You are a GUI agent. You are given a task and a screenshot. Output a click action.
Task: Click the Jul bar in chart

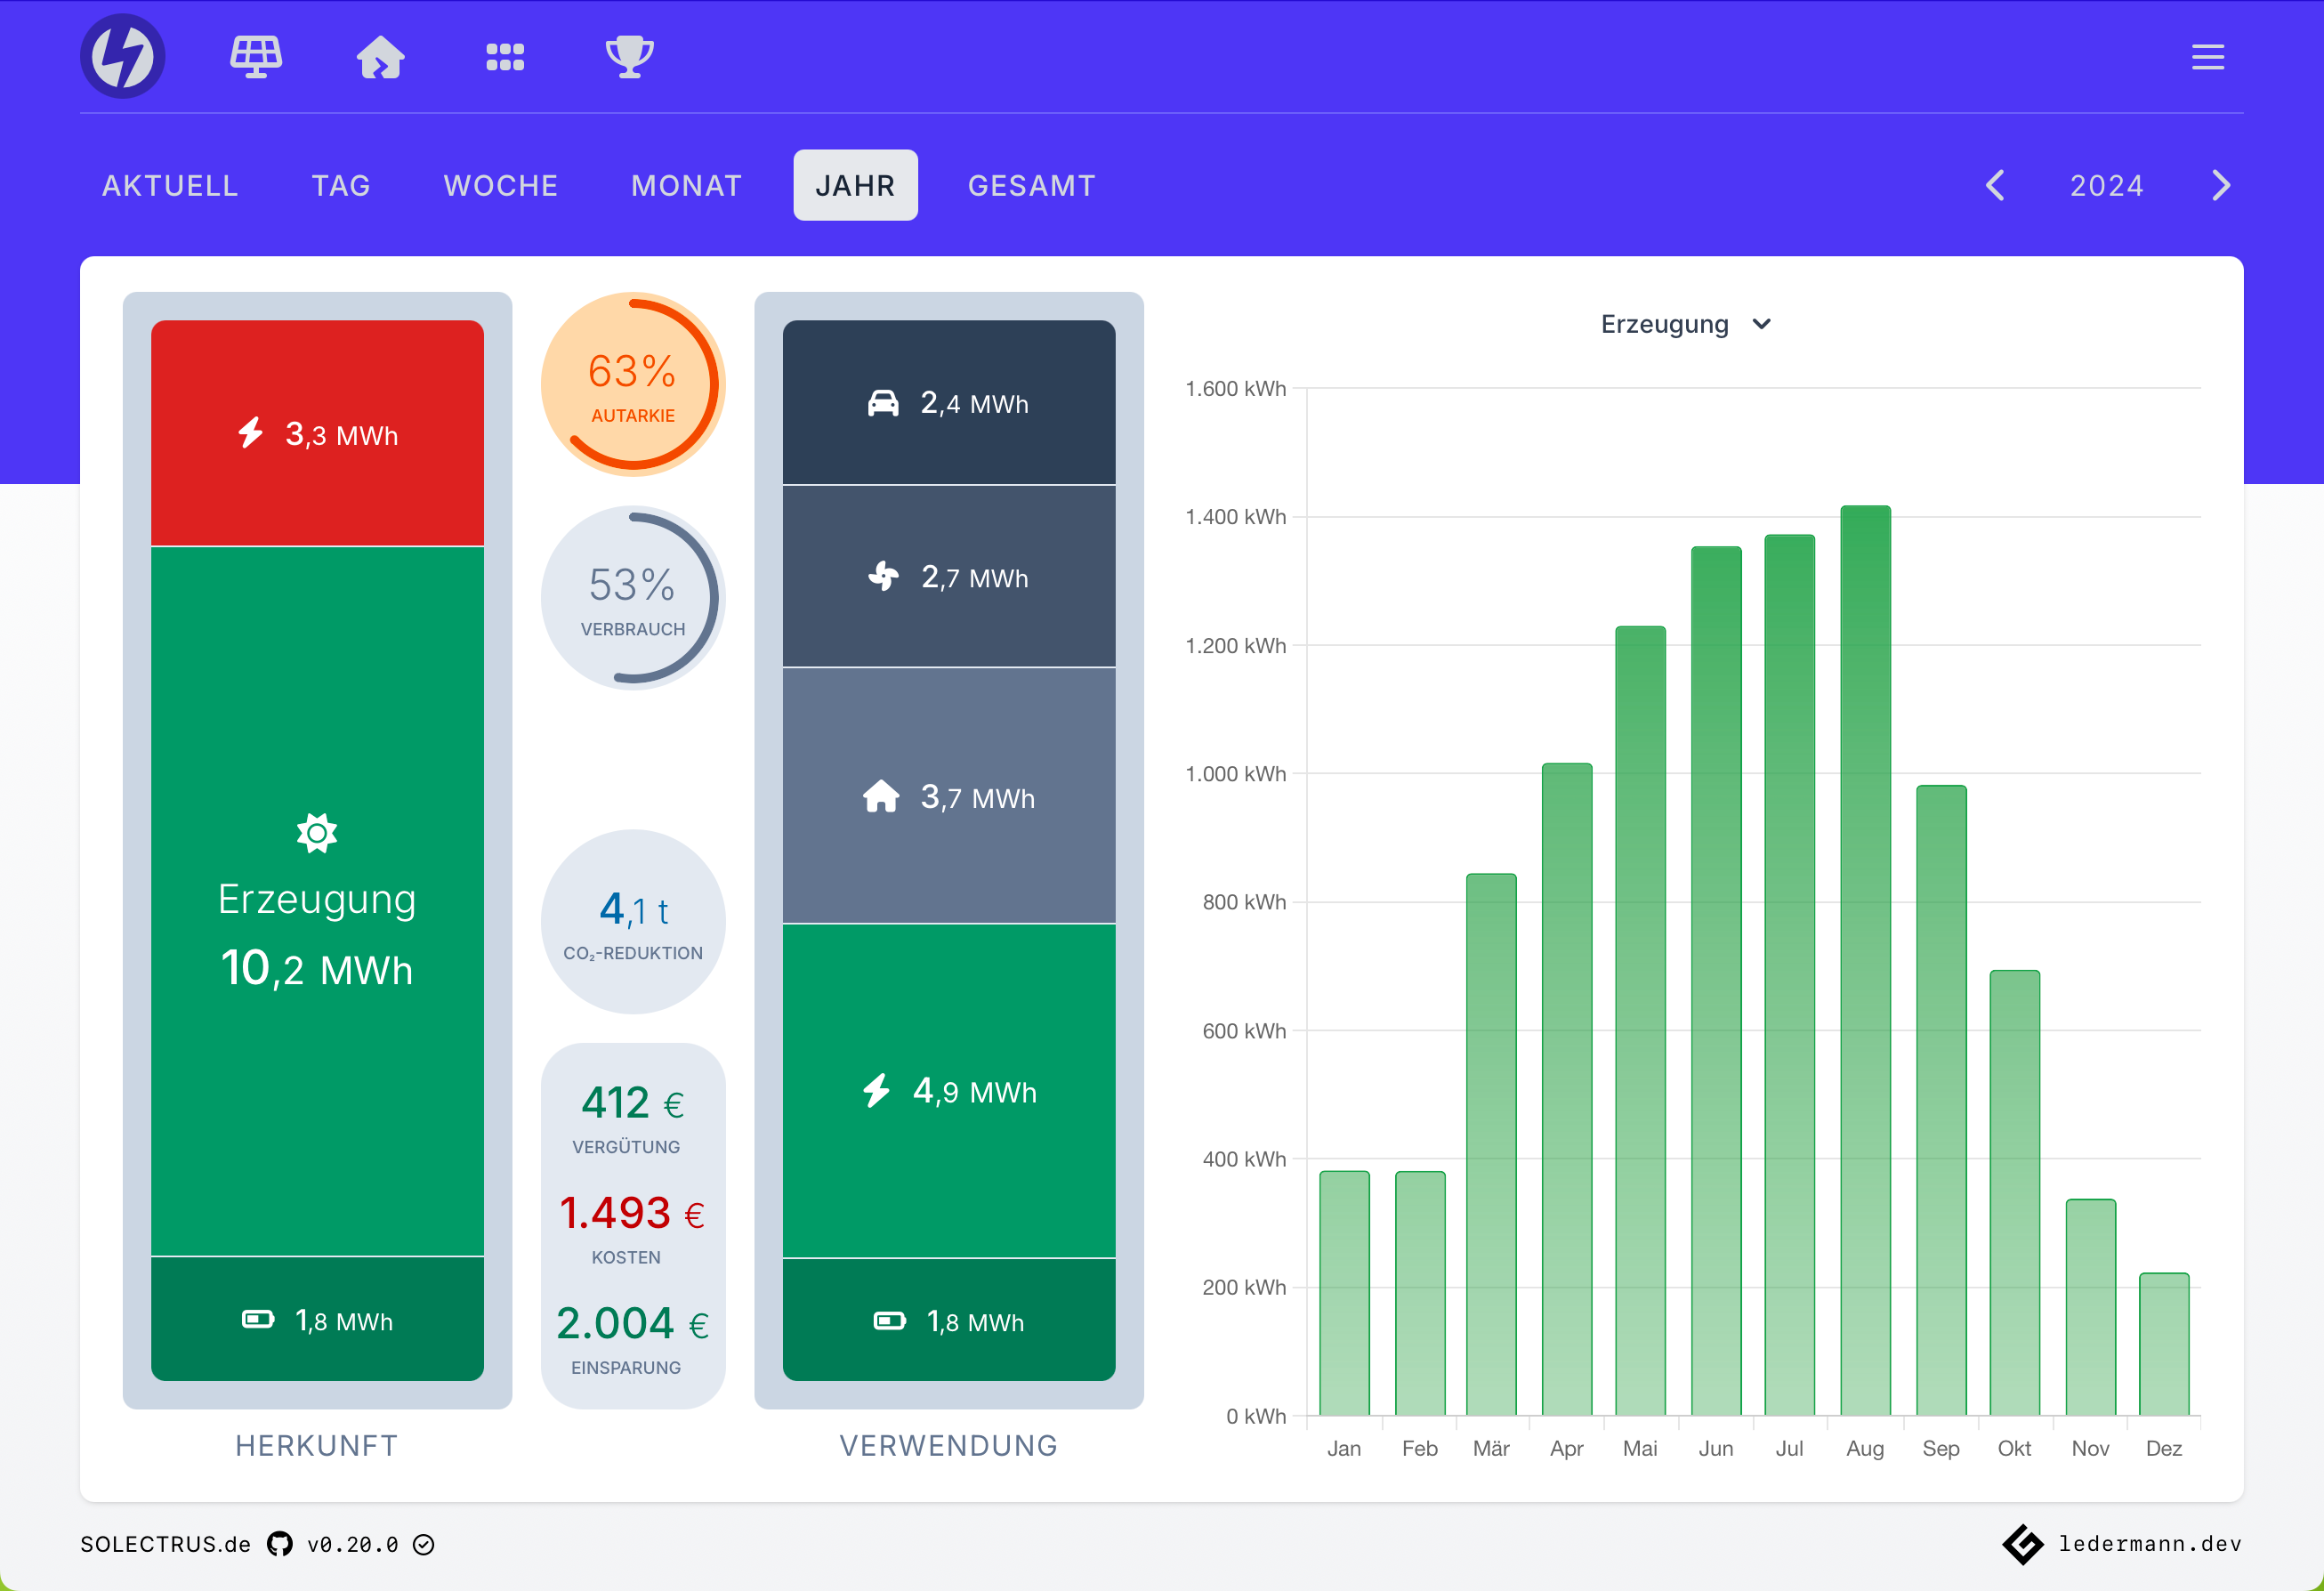coord(1789,975)
